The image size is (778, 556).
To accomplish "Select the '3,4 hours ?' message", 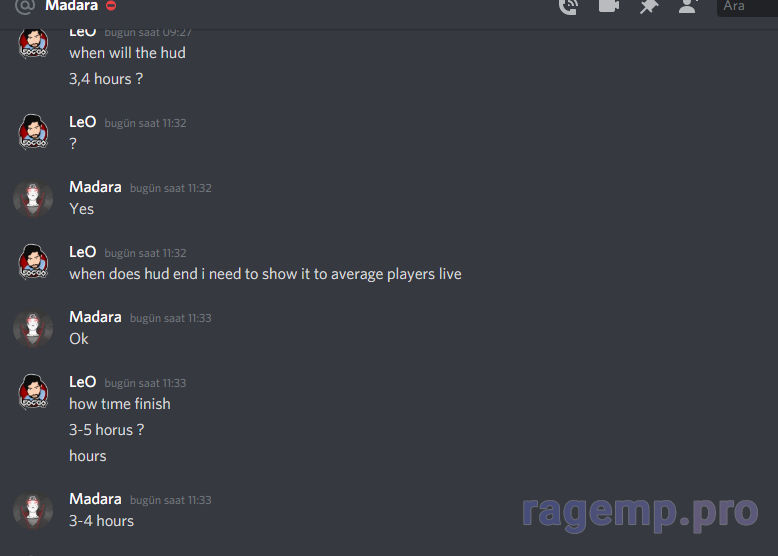I will tap(106, 79).
